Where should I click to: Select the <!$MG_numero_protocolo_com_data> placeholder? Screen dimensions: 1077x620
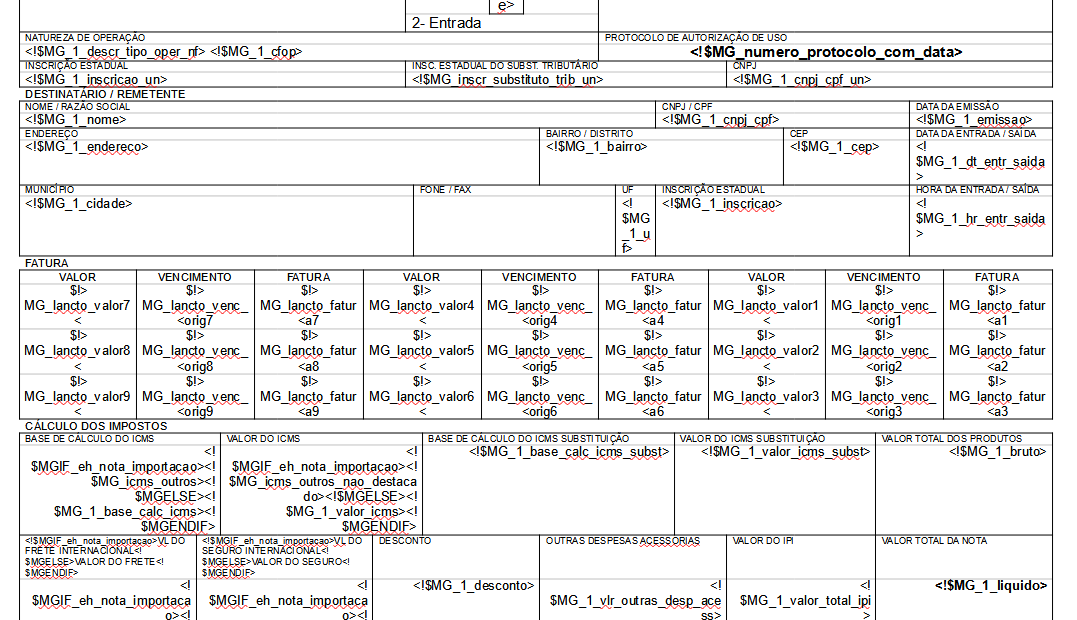[x=826, y=52]
